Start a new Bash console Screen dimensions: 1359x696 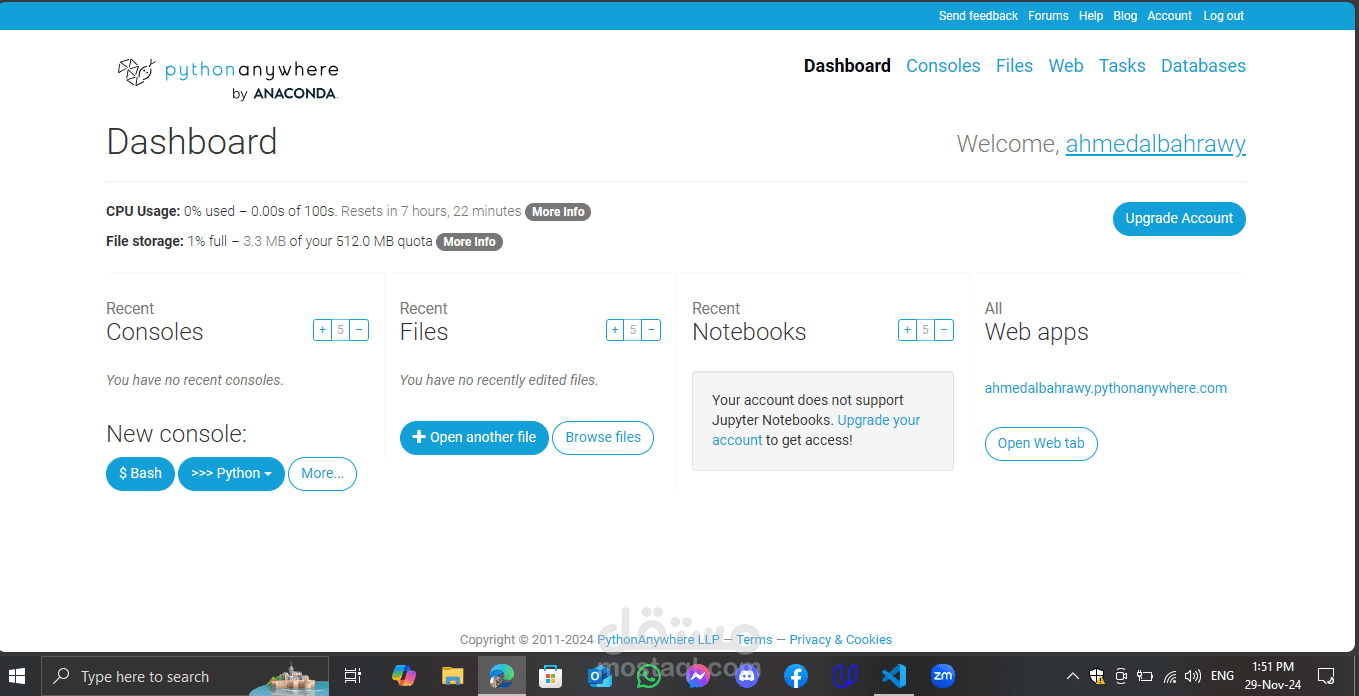tap(140, 474)
